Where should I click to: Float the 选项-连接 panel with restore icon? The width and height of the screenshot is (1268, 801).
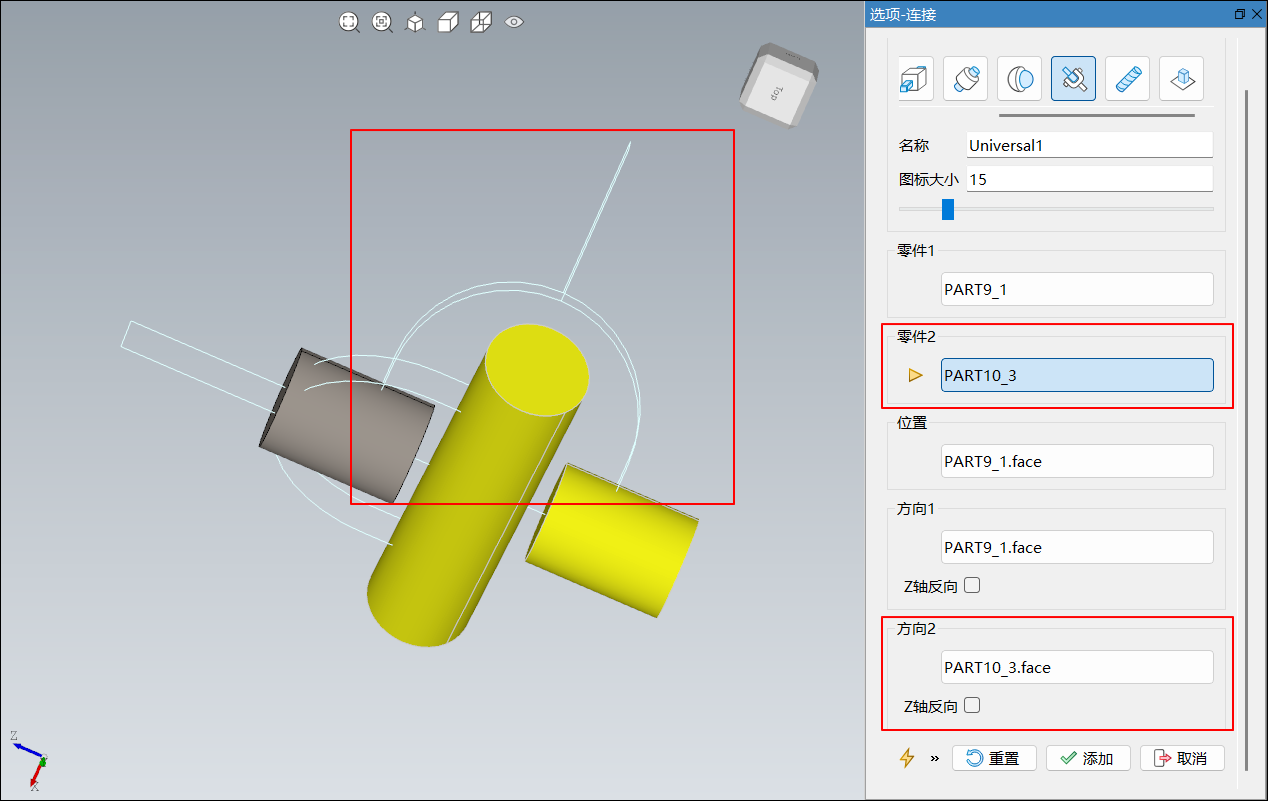pyautogui.click(x=1240, y=14)
